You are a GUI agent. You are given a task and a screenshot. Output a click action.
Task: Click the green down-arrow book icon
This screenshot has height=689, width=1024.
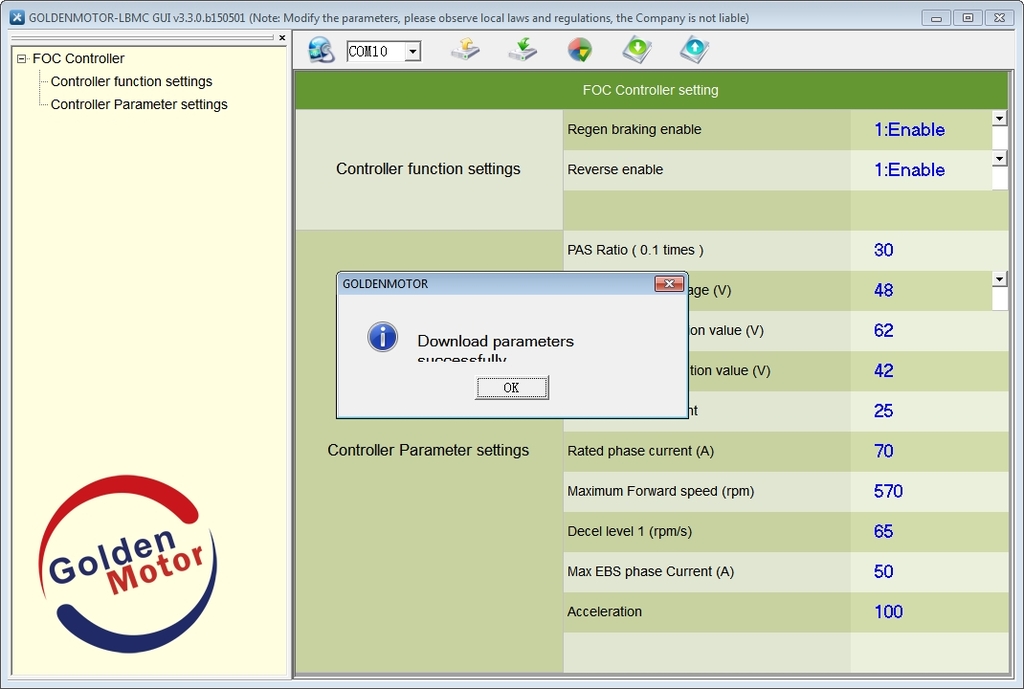(x=637, y=50)
